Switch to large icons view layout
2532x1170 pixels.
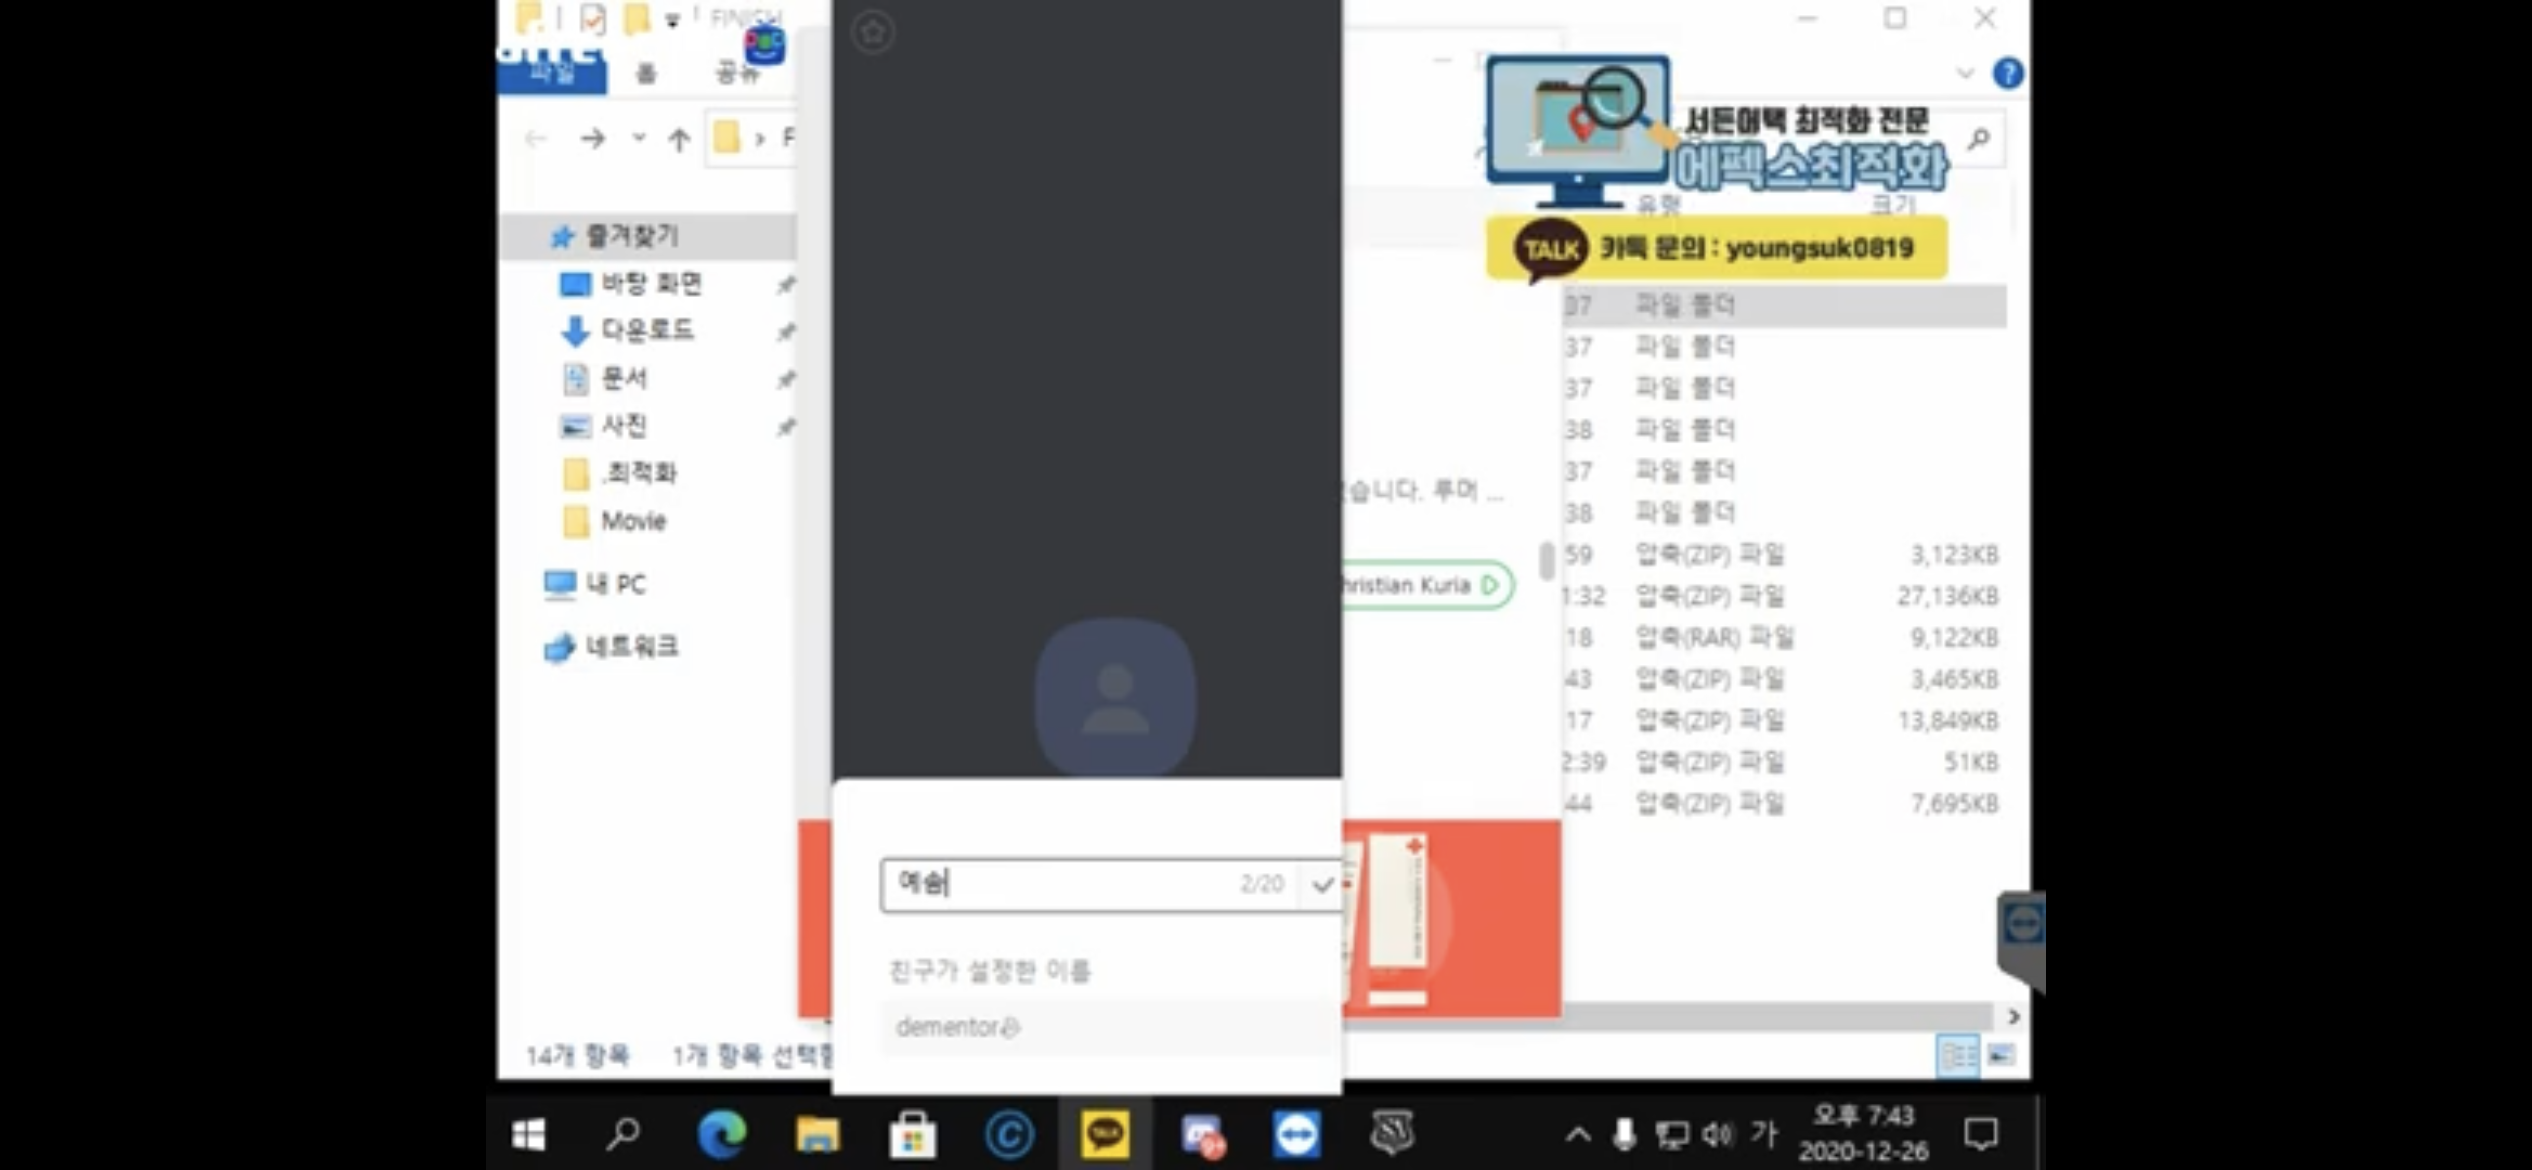[x=2001, y=1055]
